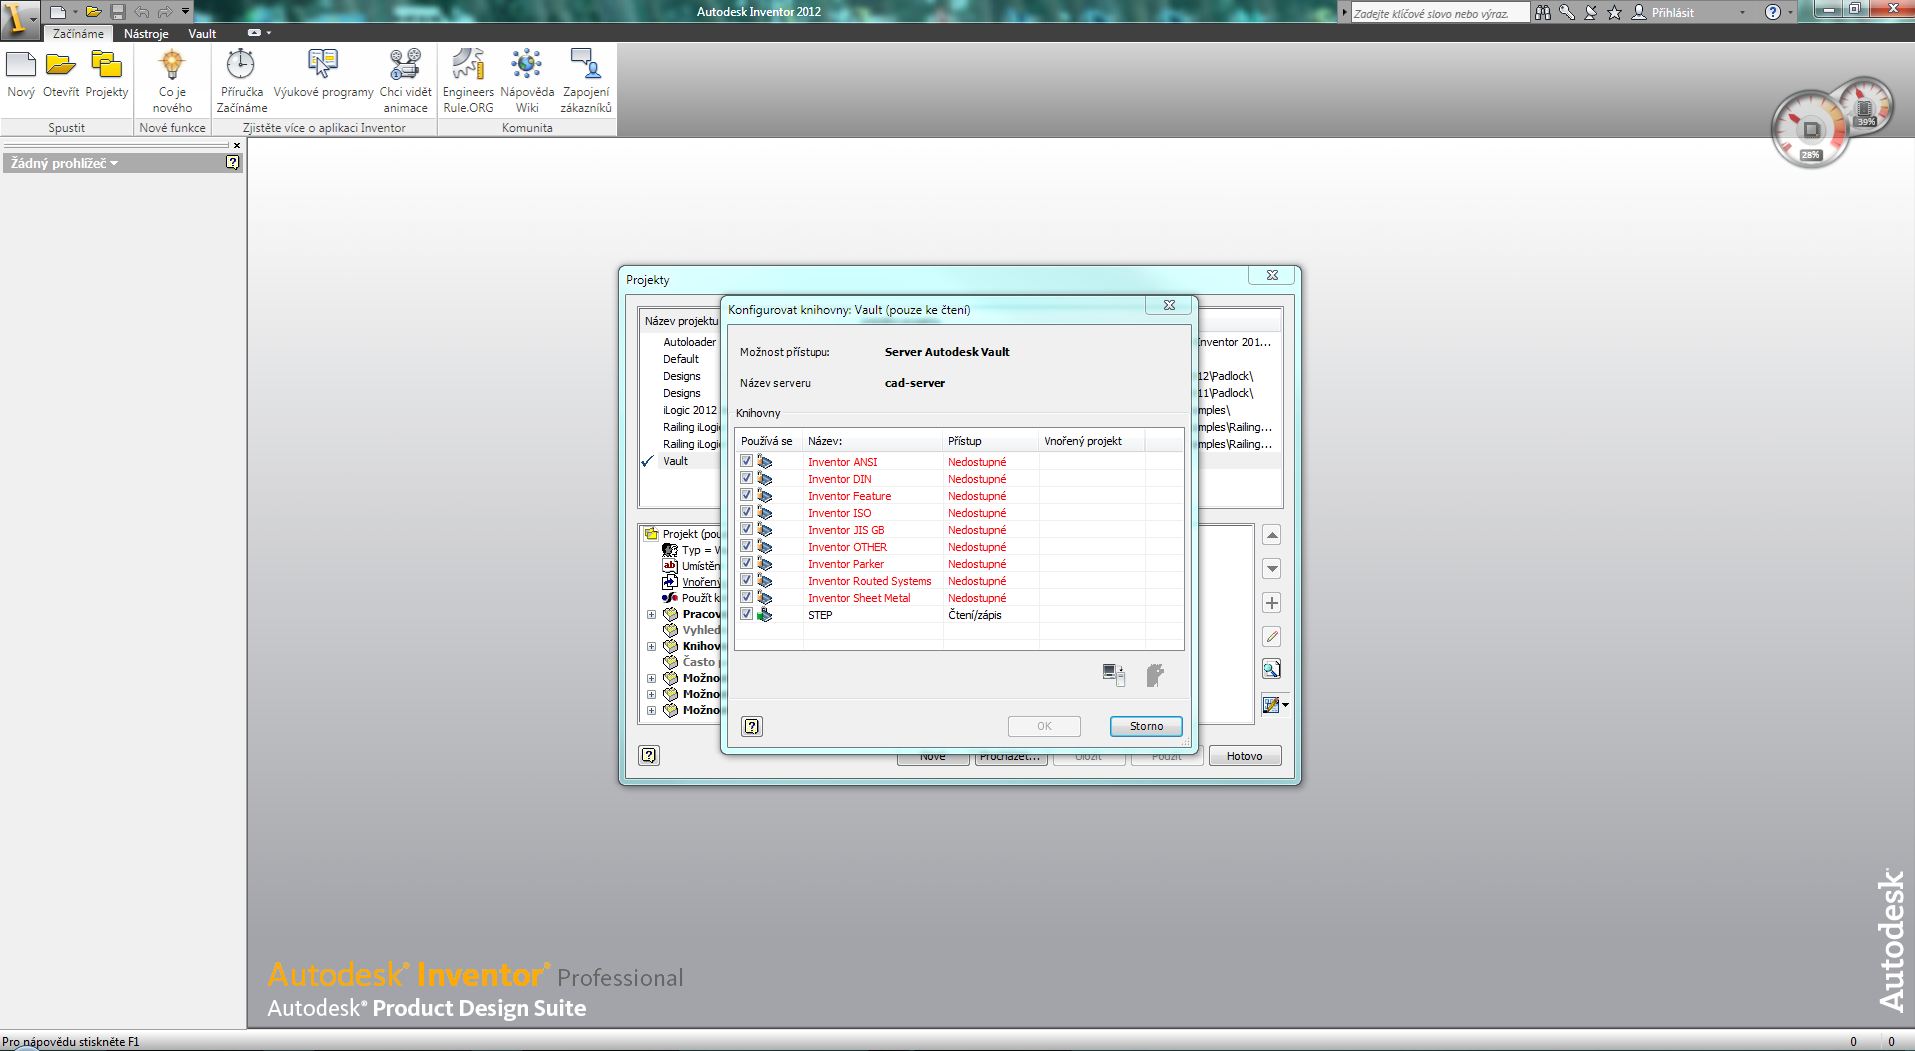1915x1051 pixels.
Task: Click the Hotovo button
Action: pyautogui.click(x=1244, y=756)
